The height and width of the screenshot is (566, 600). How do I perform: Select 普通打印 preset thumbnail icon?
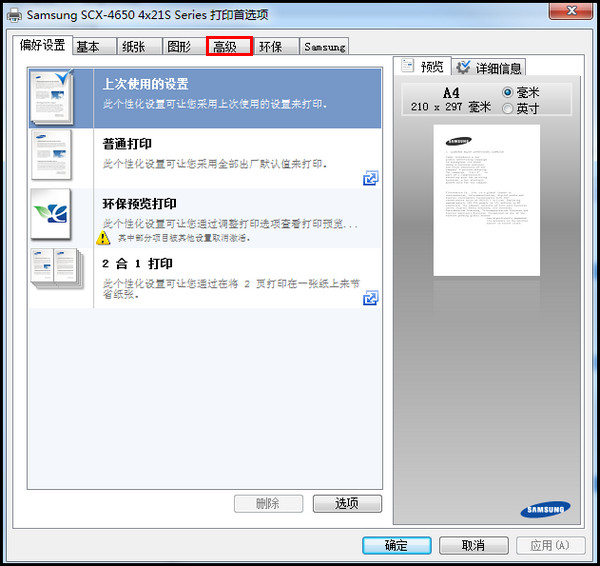point(52,155)
